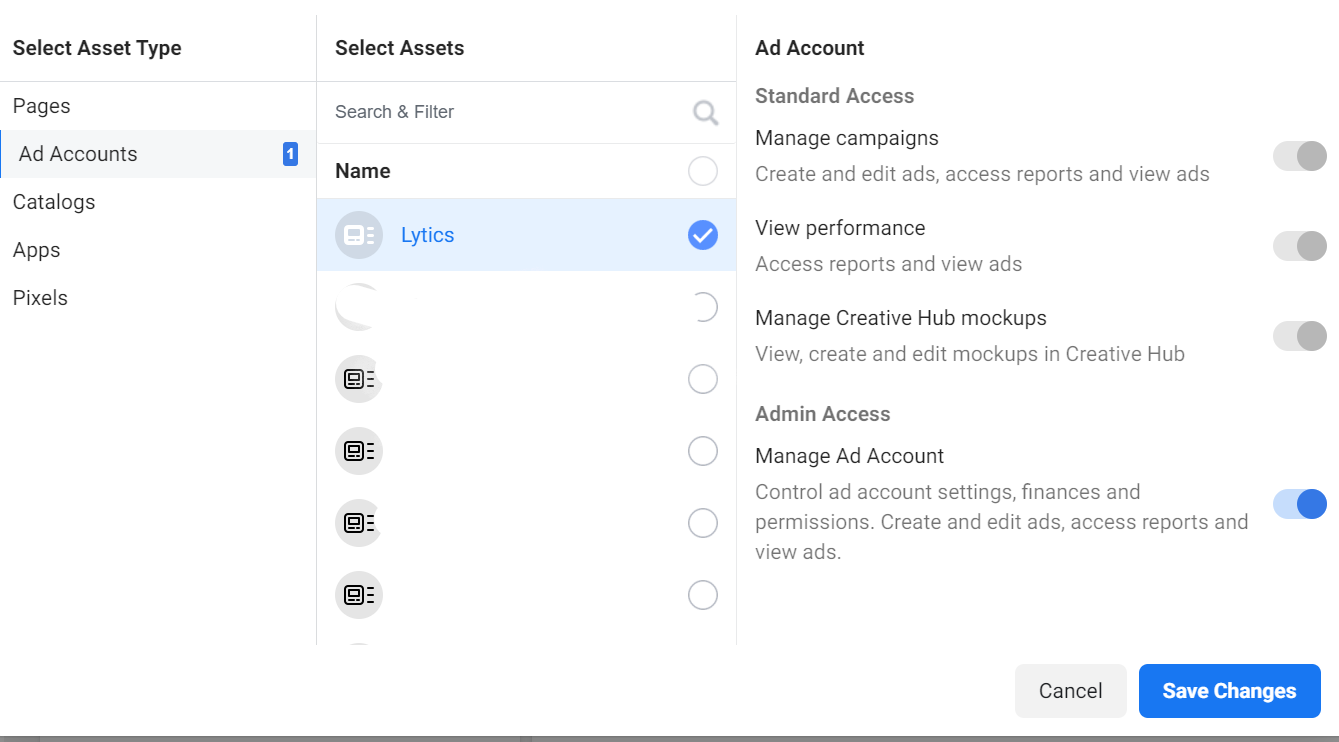
Task: Click the blue badge on Ad Accounts
Action: point(290,154)
